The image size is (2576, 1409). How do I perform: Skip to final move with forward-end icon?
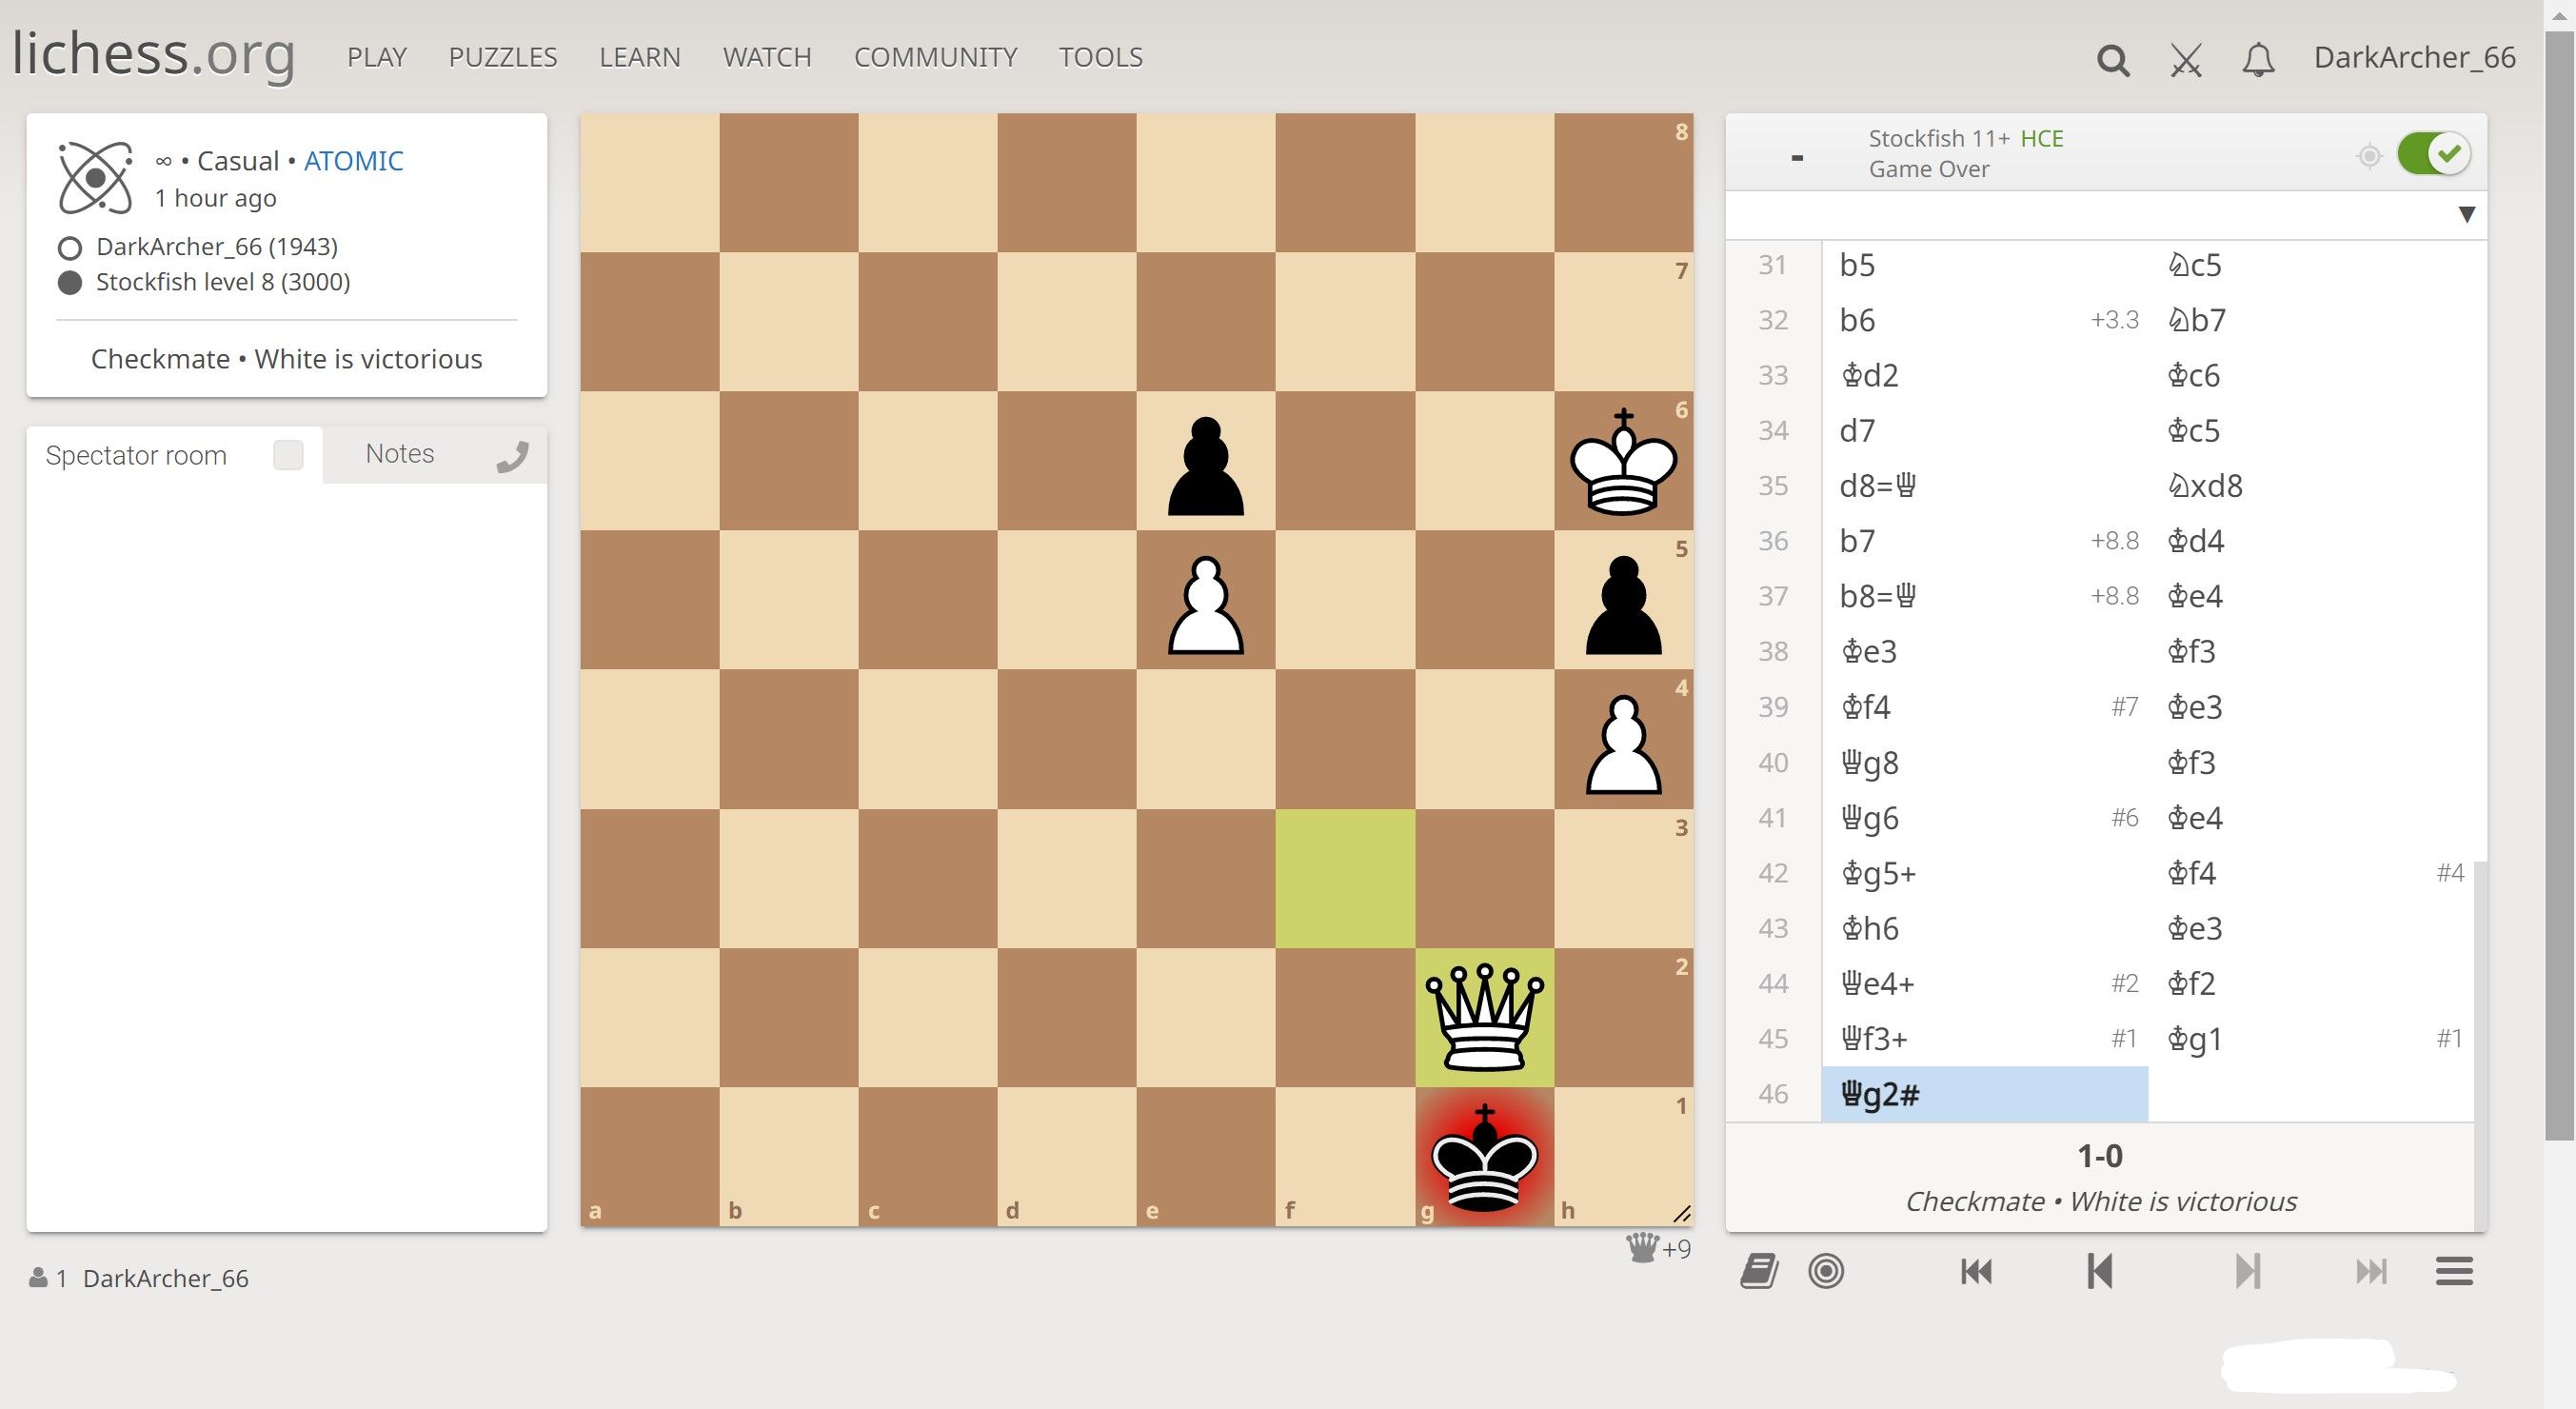click(x=2373, y=1271)
